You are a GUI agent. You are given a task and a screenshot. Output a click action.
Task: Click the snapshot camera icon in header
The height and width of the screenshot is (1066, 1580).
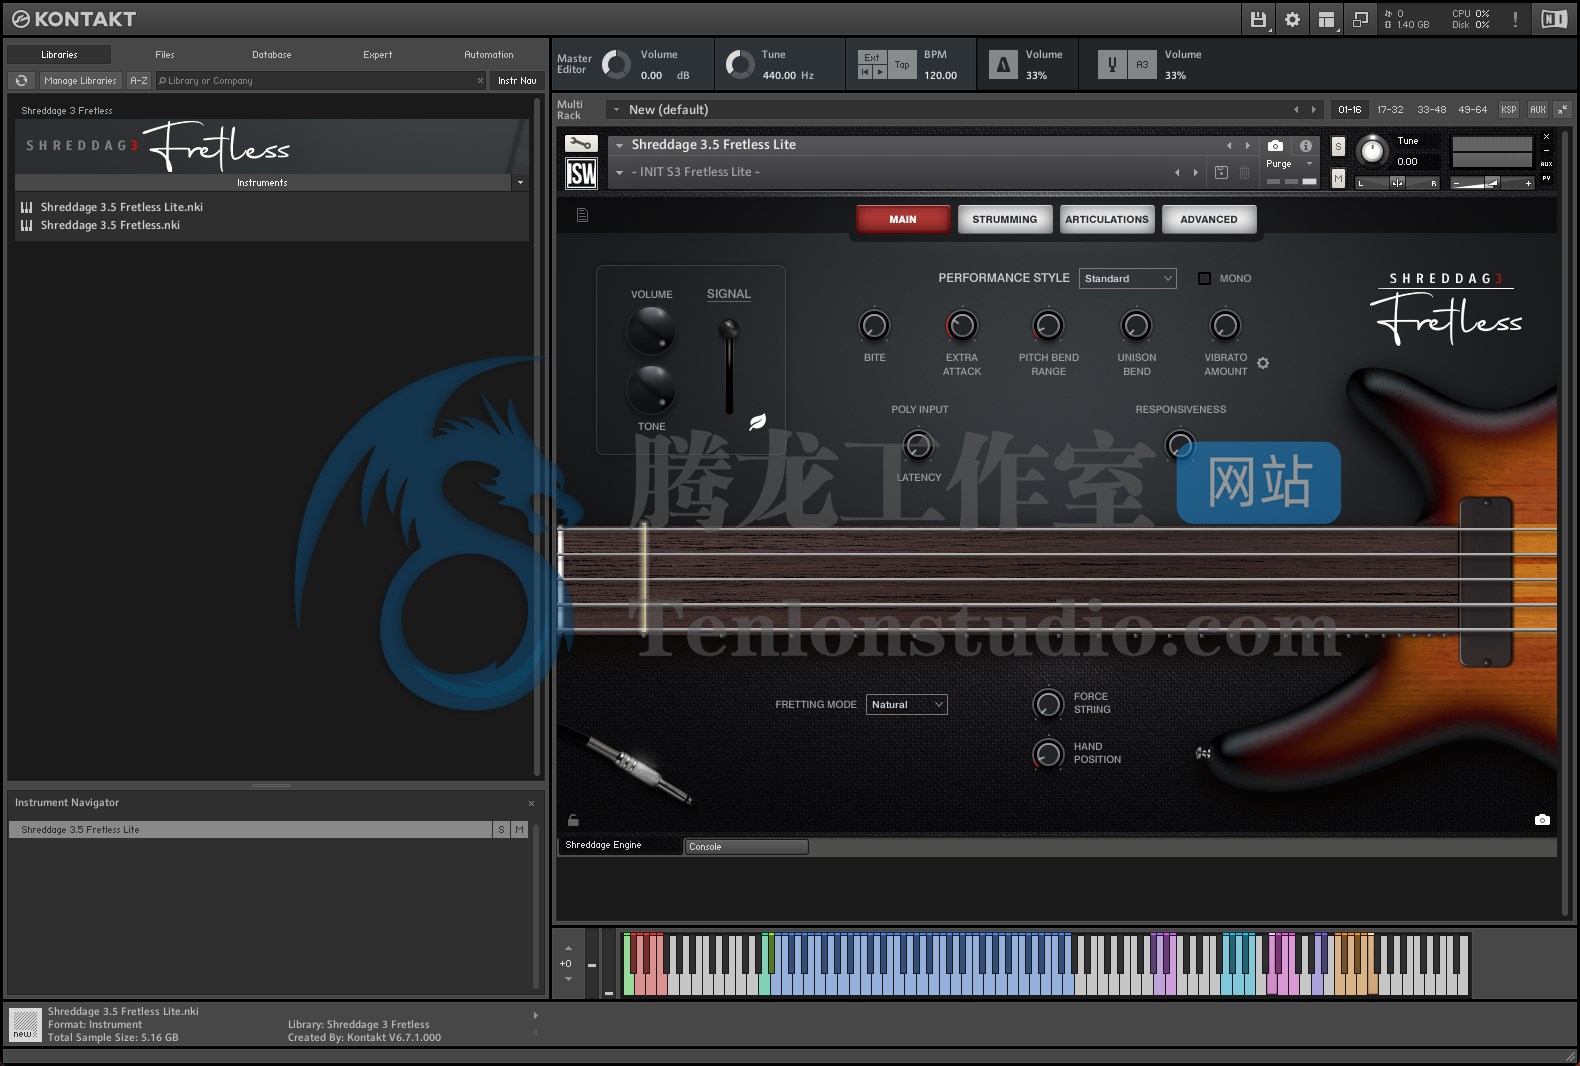(x=1275, y=146)
